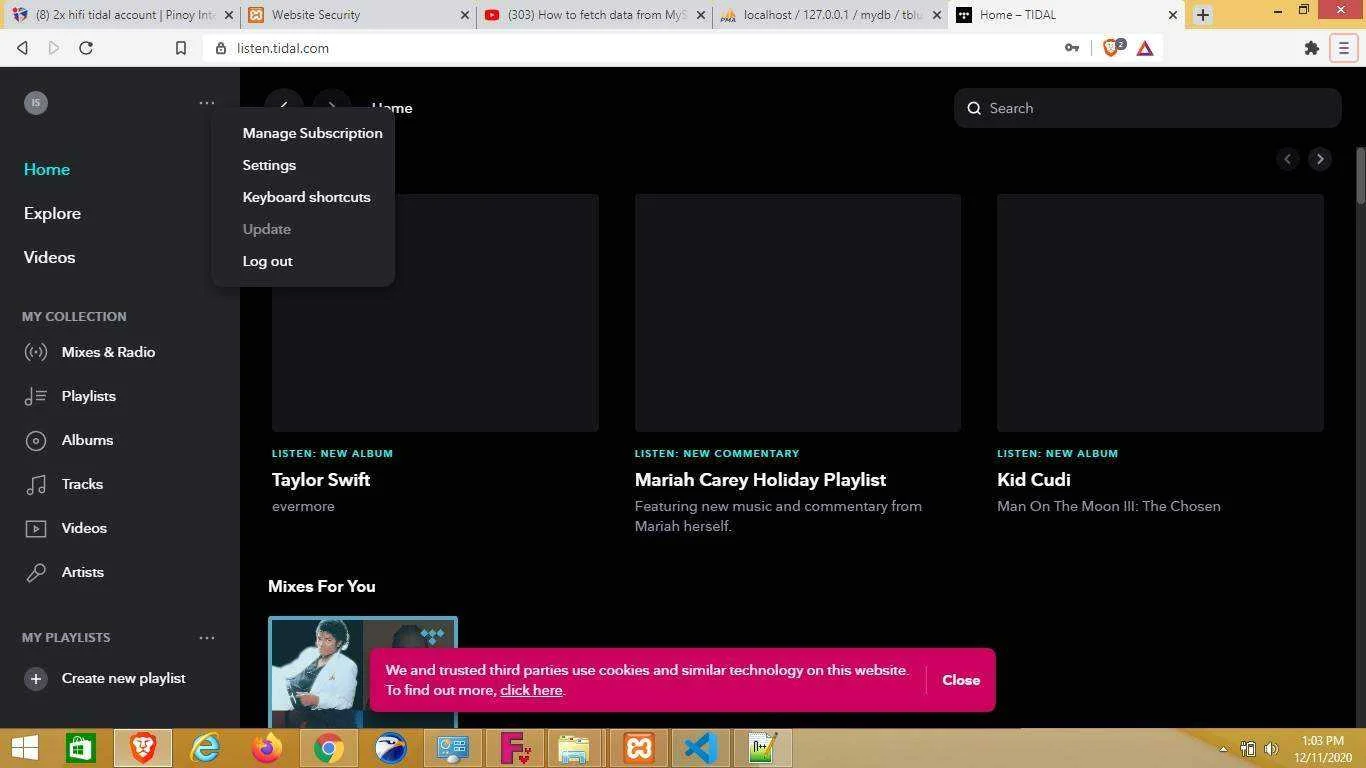Click the search magnifier icon

[x=974, y=108]
